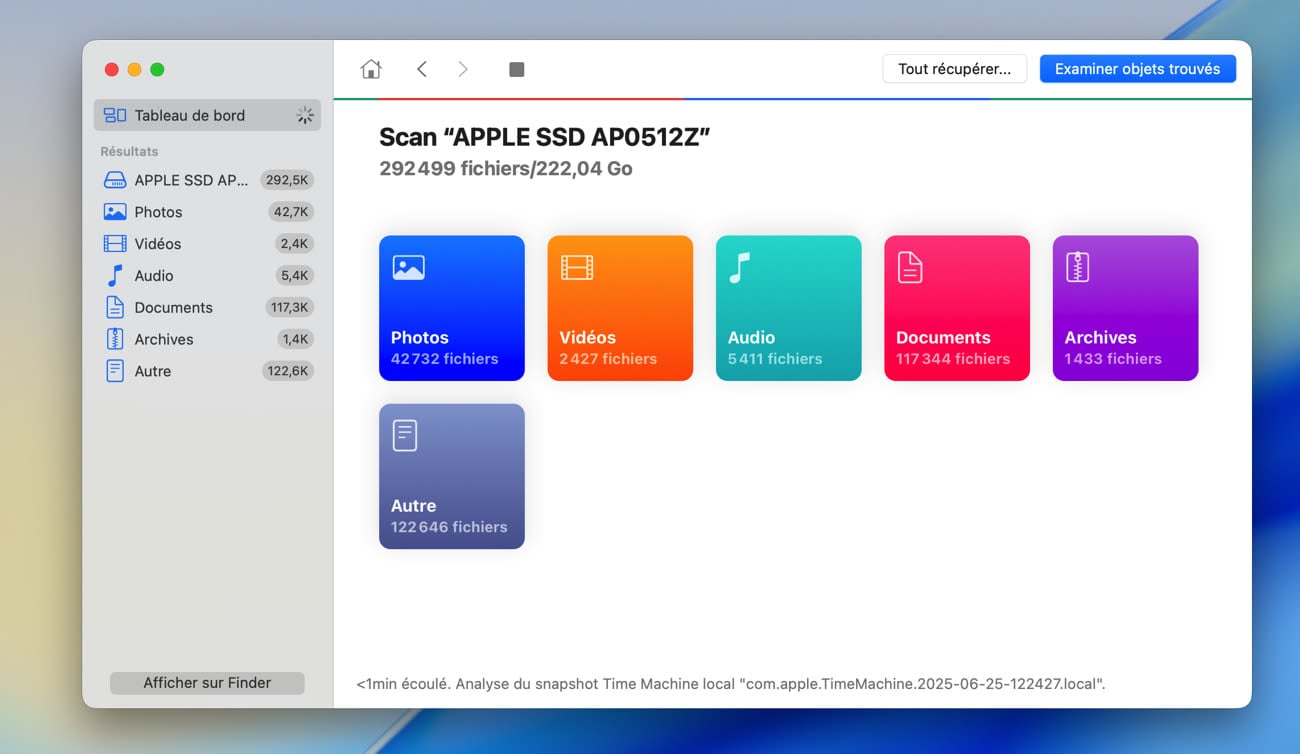
Task: Click the 122,6K count badge
Action: [290, 371]
